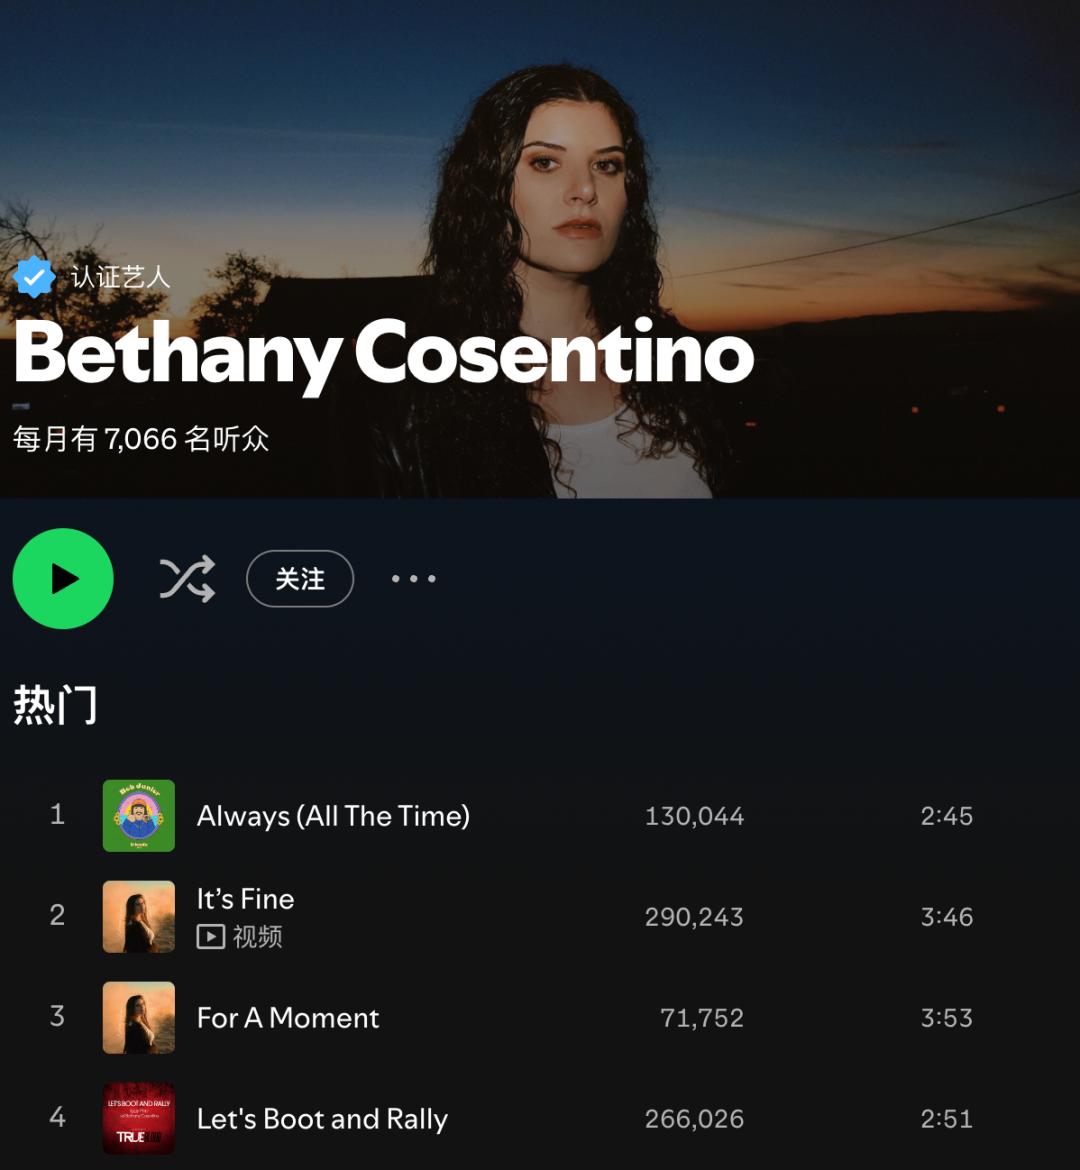
Task: Play the song Let's Boot and Rally
Action: point(322,1119)
